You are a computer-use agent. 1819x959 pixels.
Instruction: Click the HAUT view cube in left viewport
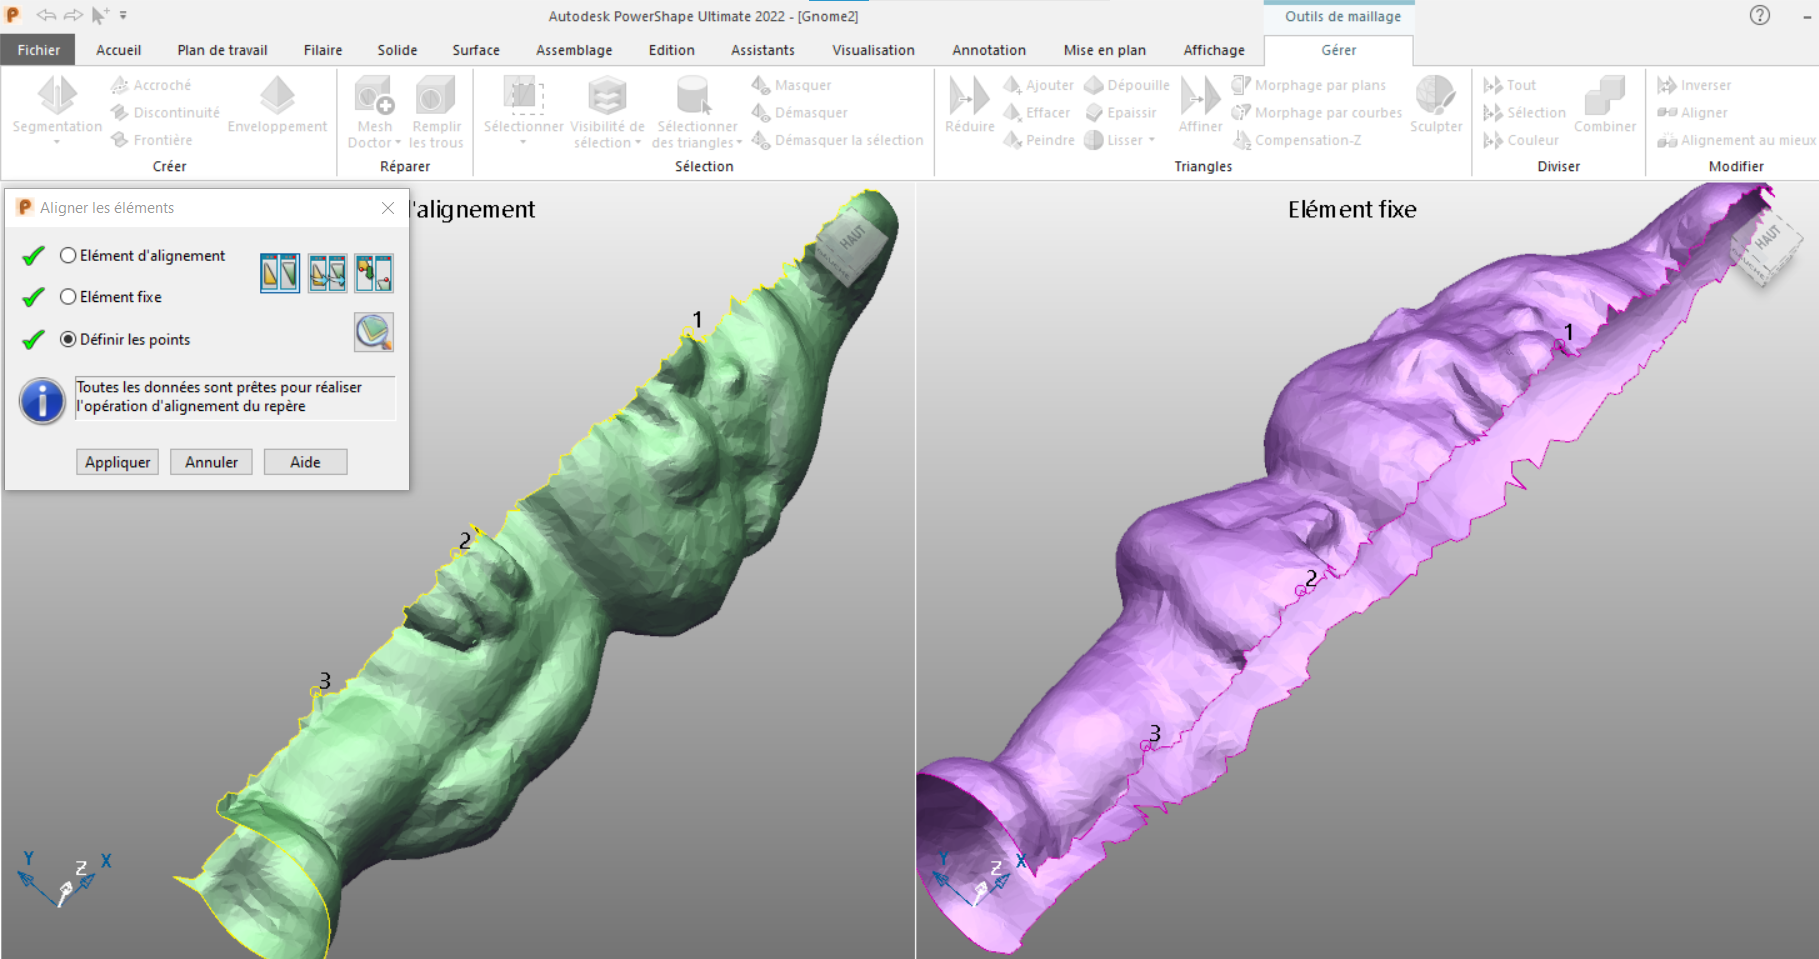[853, 245]
